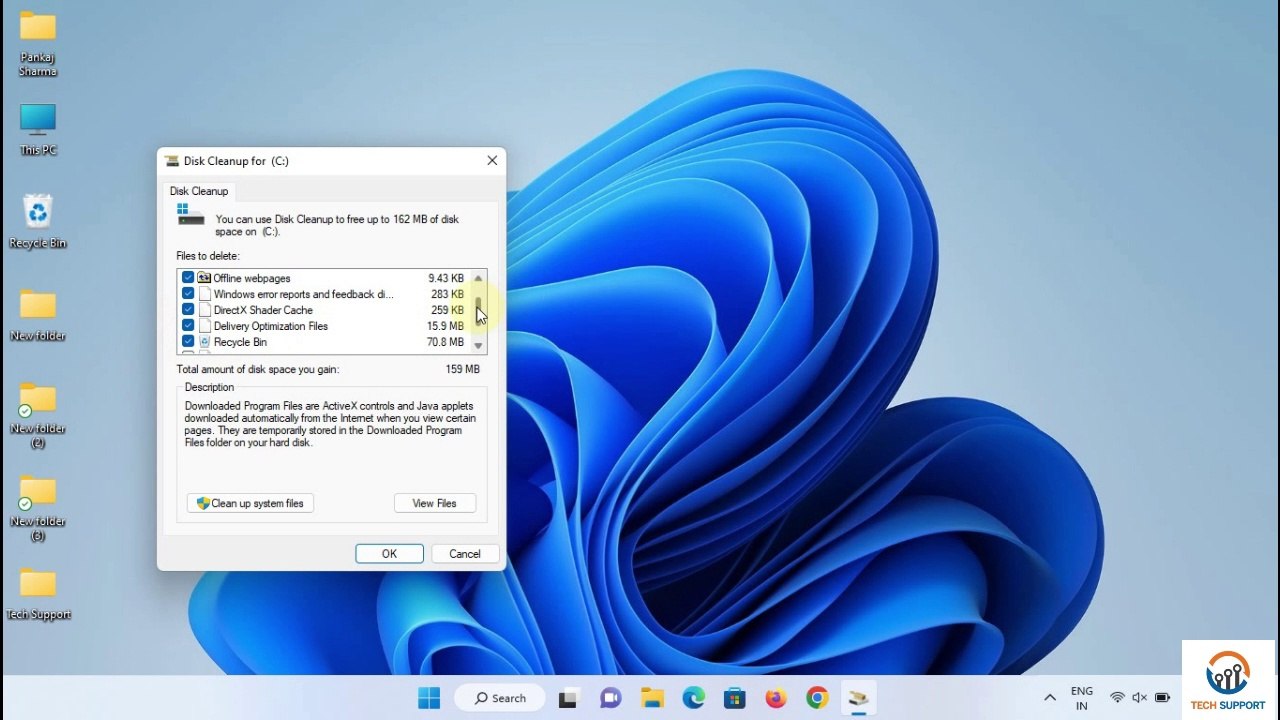Select the New folder (3) desktop icon
The height and width of the screenshot is (720, 1280).
38,507
